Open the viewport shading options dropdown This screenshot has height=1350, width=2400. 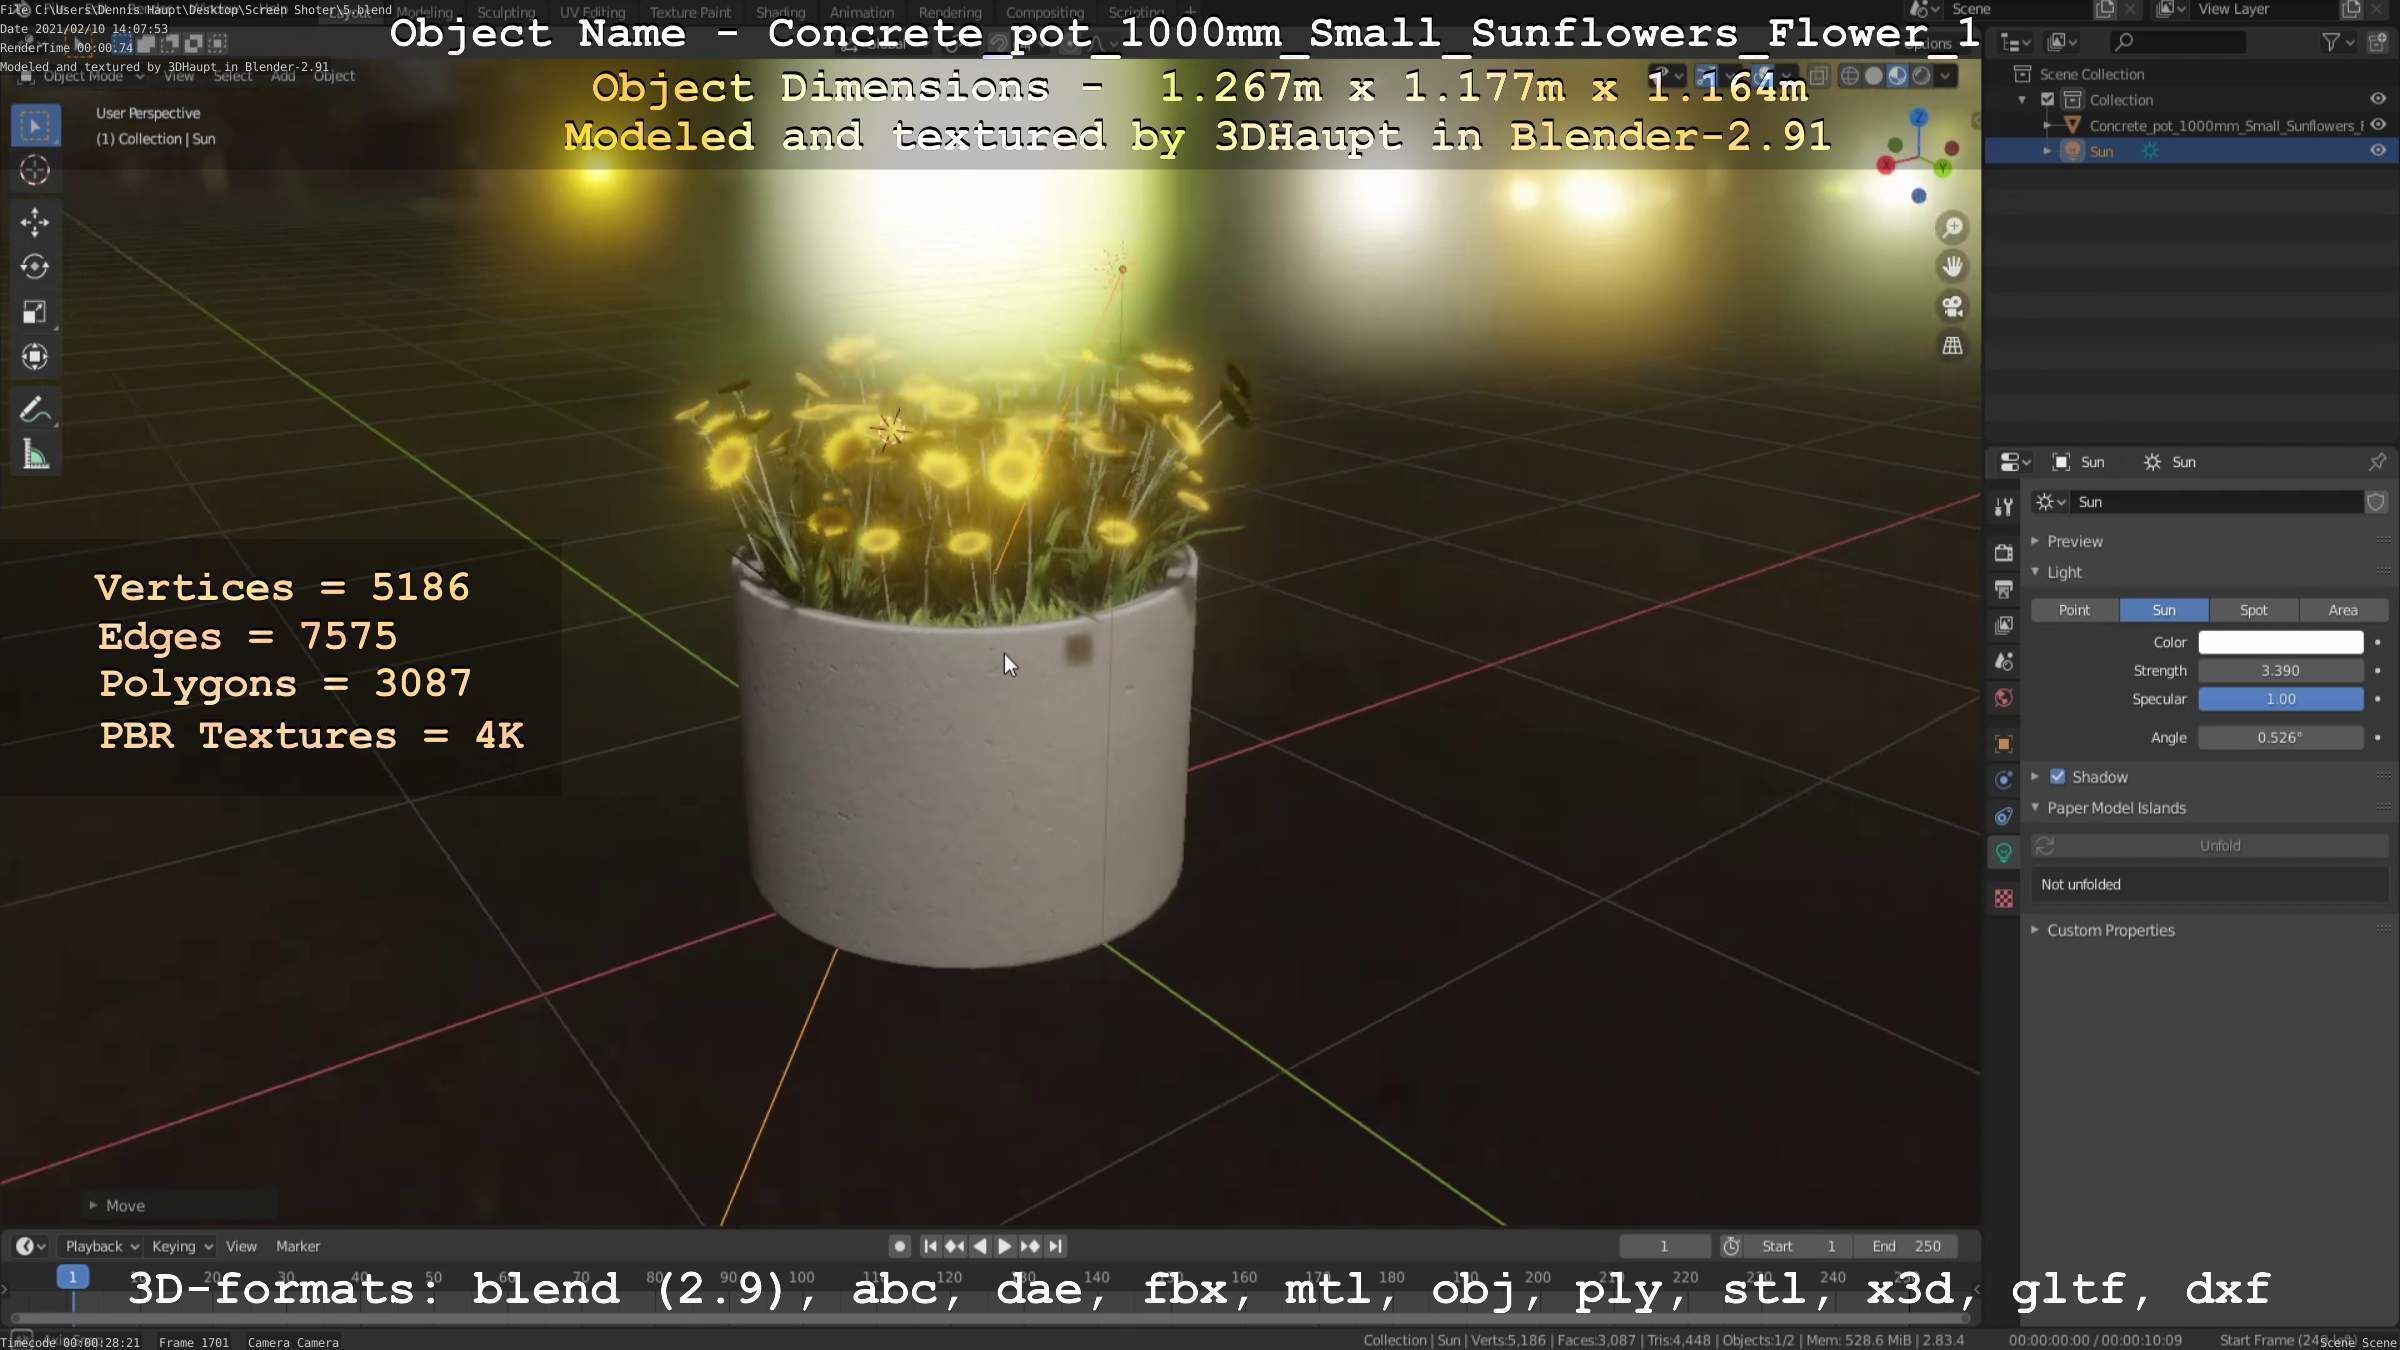(x=1946, y=76)
